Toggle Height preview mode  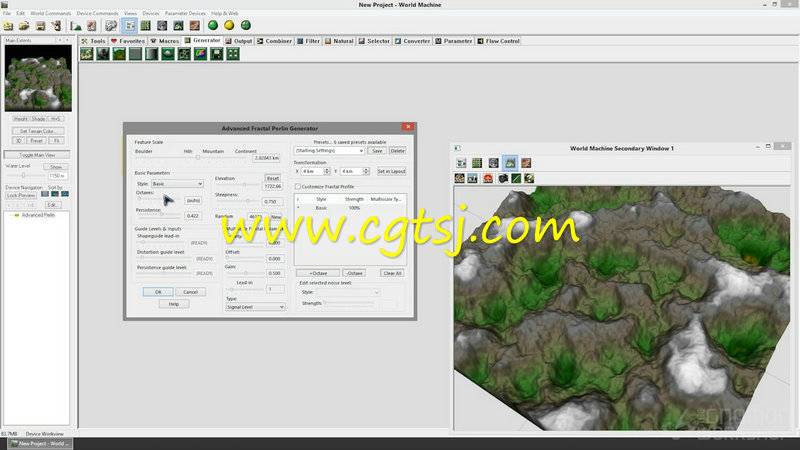pyautogui.click(x=20, y=119)
